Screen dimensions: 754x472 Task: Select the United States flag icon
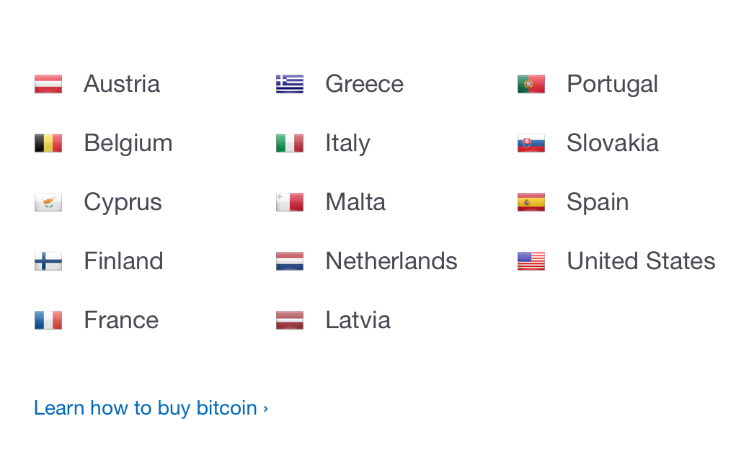(x=531, y=261)
